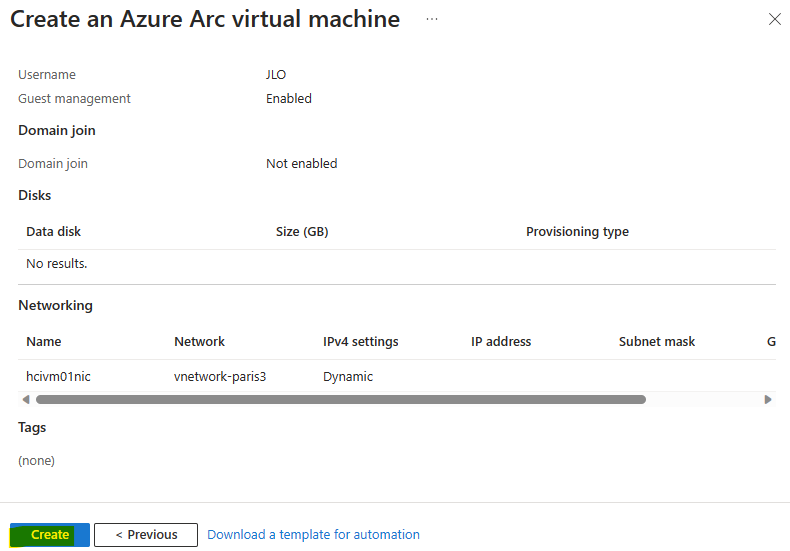Open Download a template for automation link
790x551 pixels.
tap(313, 534)
